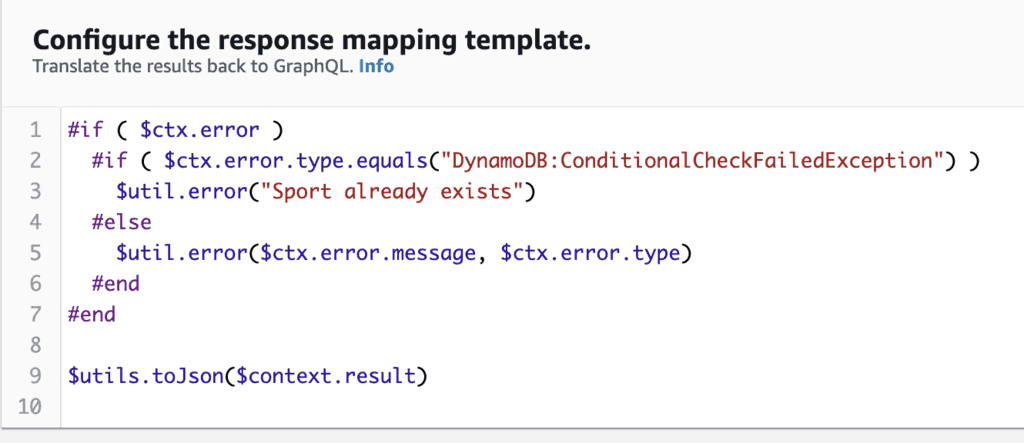Click $ctx.error.type argument on line 5
1024x443 pixels.
pos(590,253)
